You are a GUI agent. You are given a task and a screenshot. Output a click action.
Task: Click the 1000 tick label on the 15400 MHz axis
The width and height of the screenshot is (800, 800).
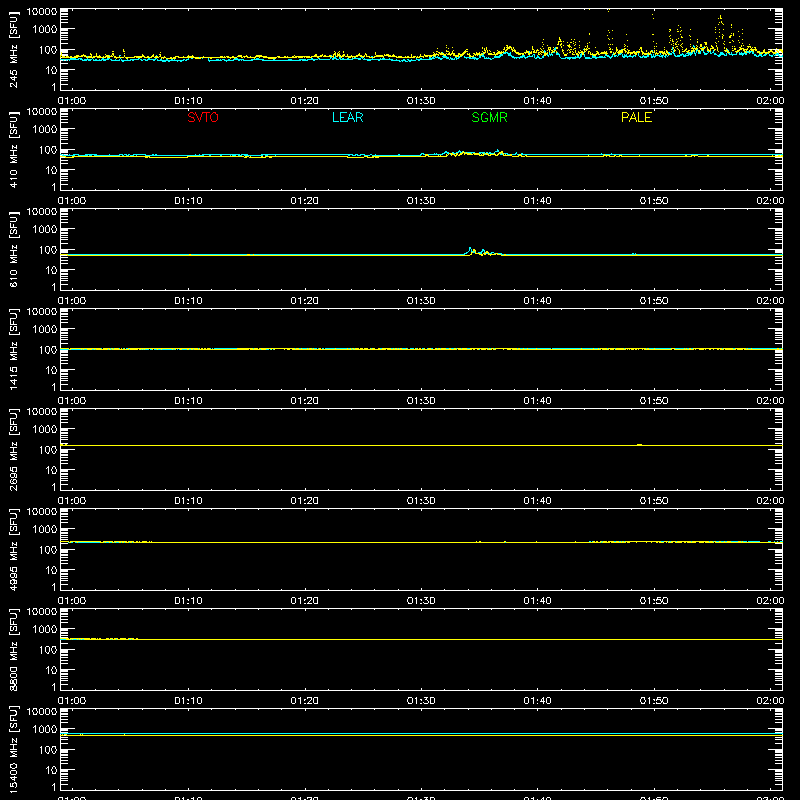[x=45, y=730]
